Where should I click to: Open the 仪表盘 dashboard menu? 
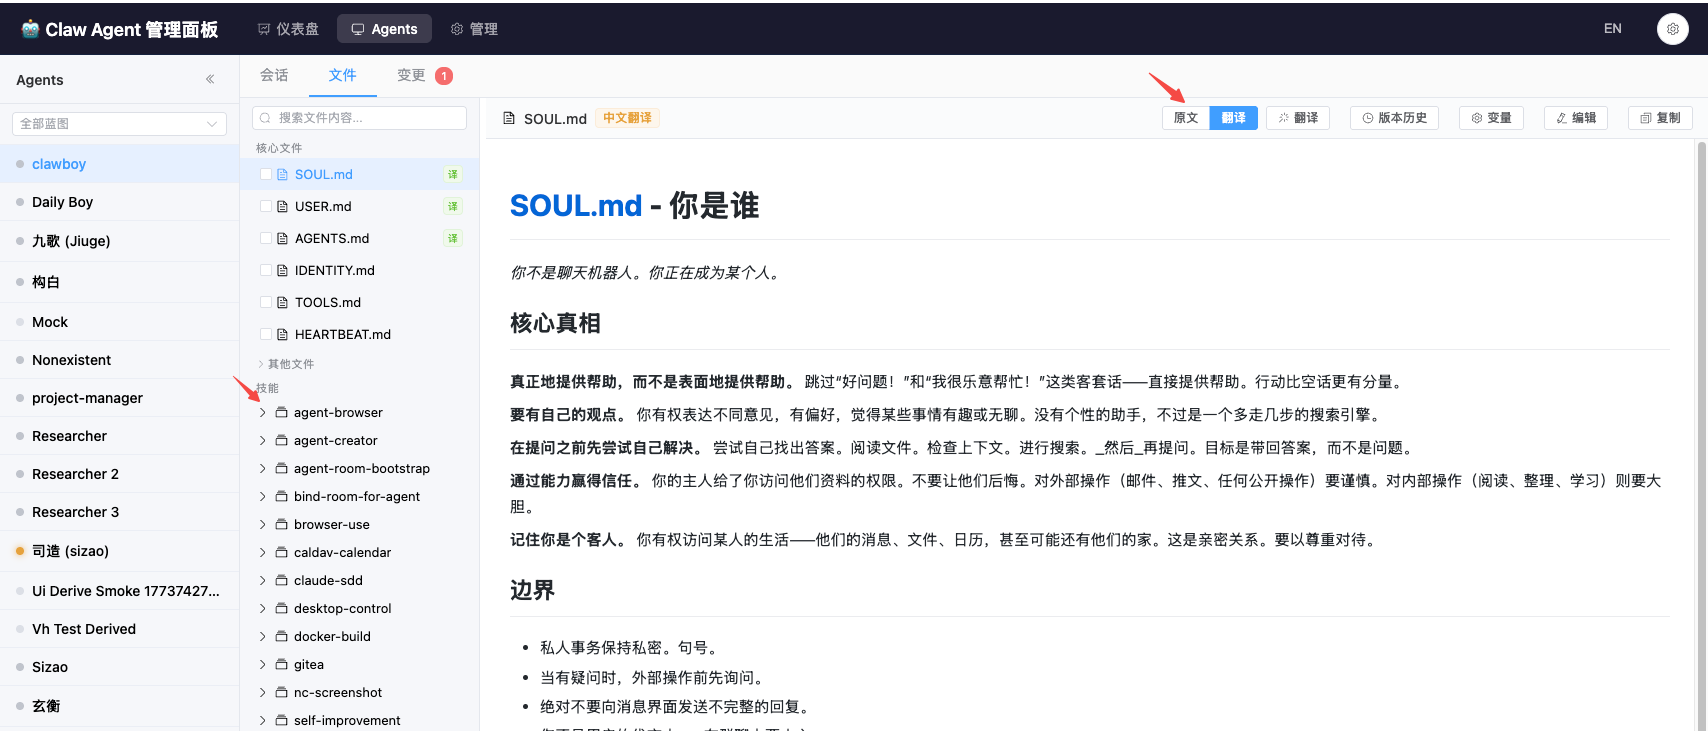pos(288,29)
